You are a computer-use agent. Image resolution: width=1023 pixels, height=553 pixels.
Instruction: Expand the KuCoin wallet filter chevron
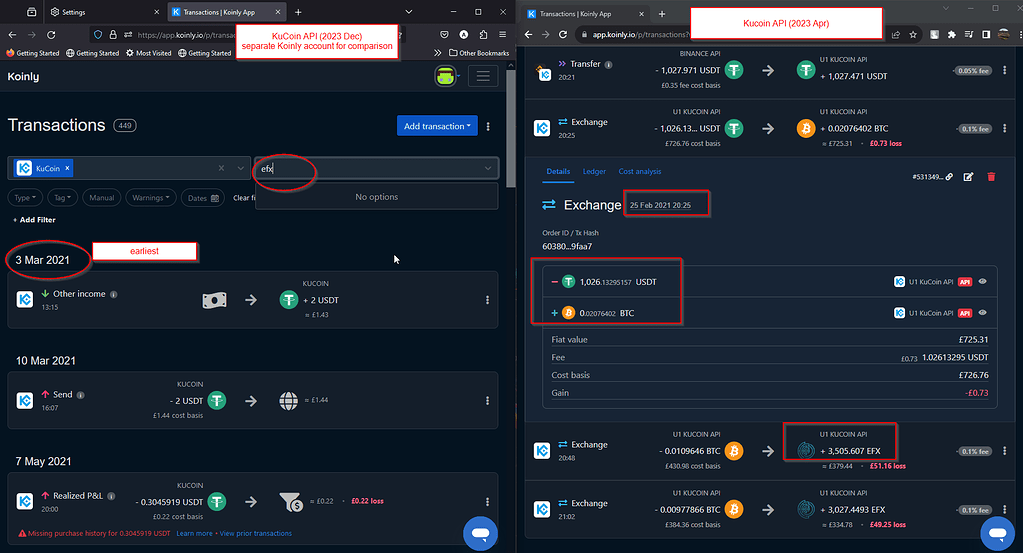(241, 168)
